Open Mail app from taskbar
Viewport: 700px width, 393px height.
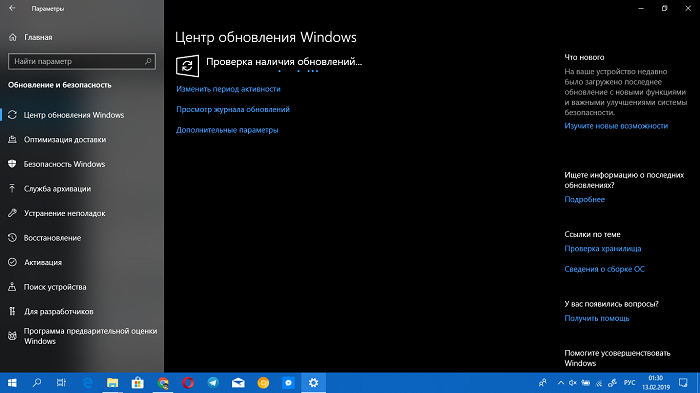point(238,383)
